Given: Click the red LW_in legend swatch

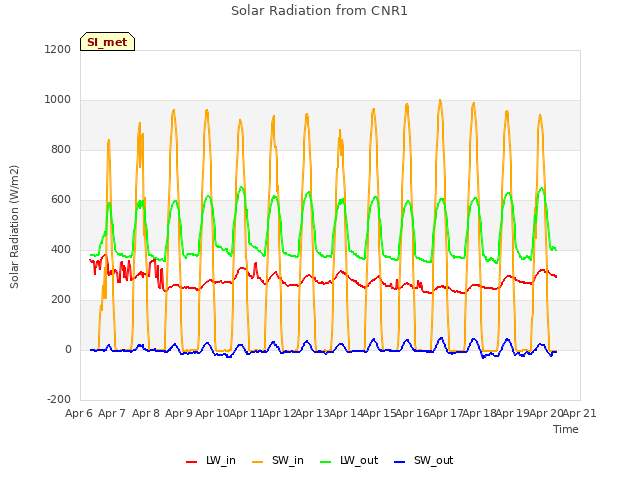Looking at the screenshot, I should (x=191, y=462).
